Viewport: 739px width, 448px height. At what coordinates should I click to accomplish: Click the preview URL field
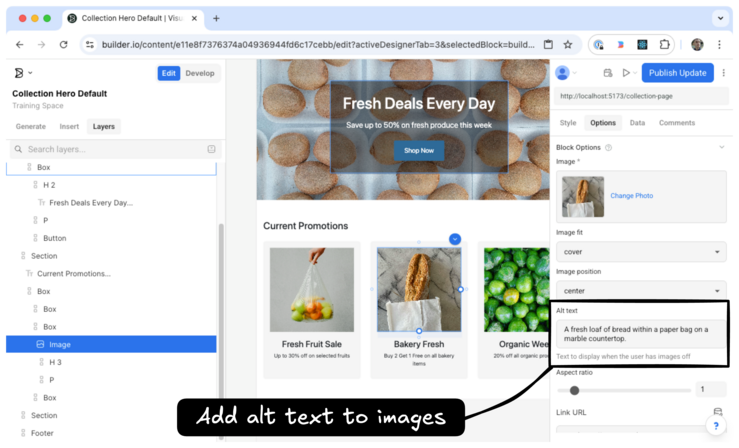[x=641, y=96]
